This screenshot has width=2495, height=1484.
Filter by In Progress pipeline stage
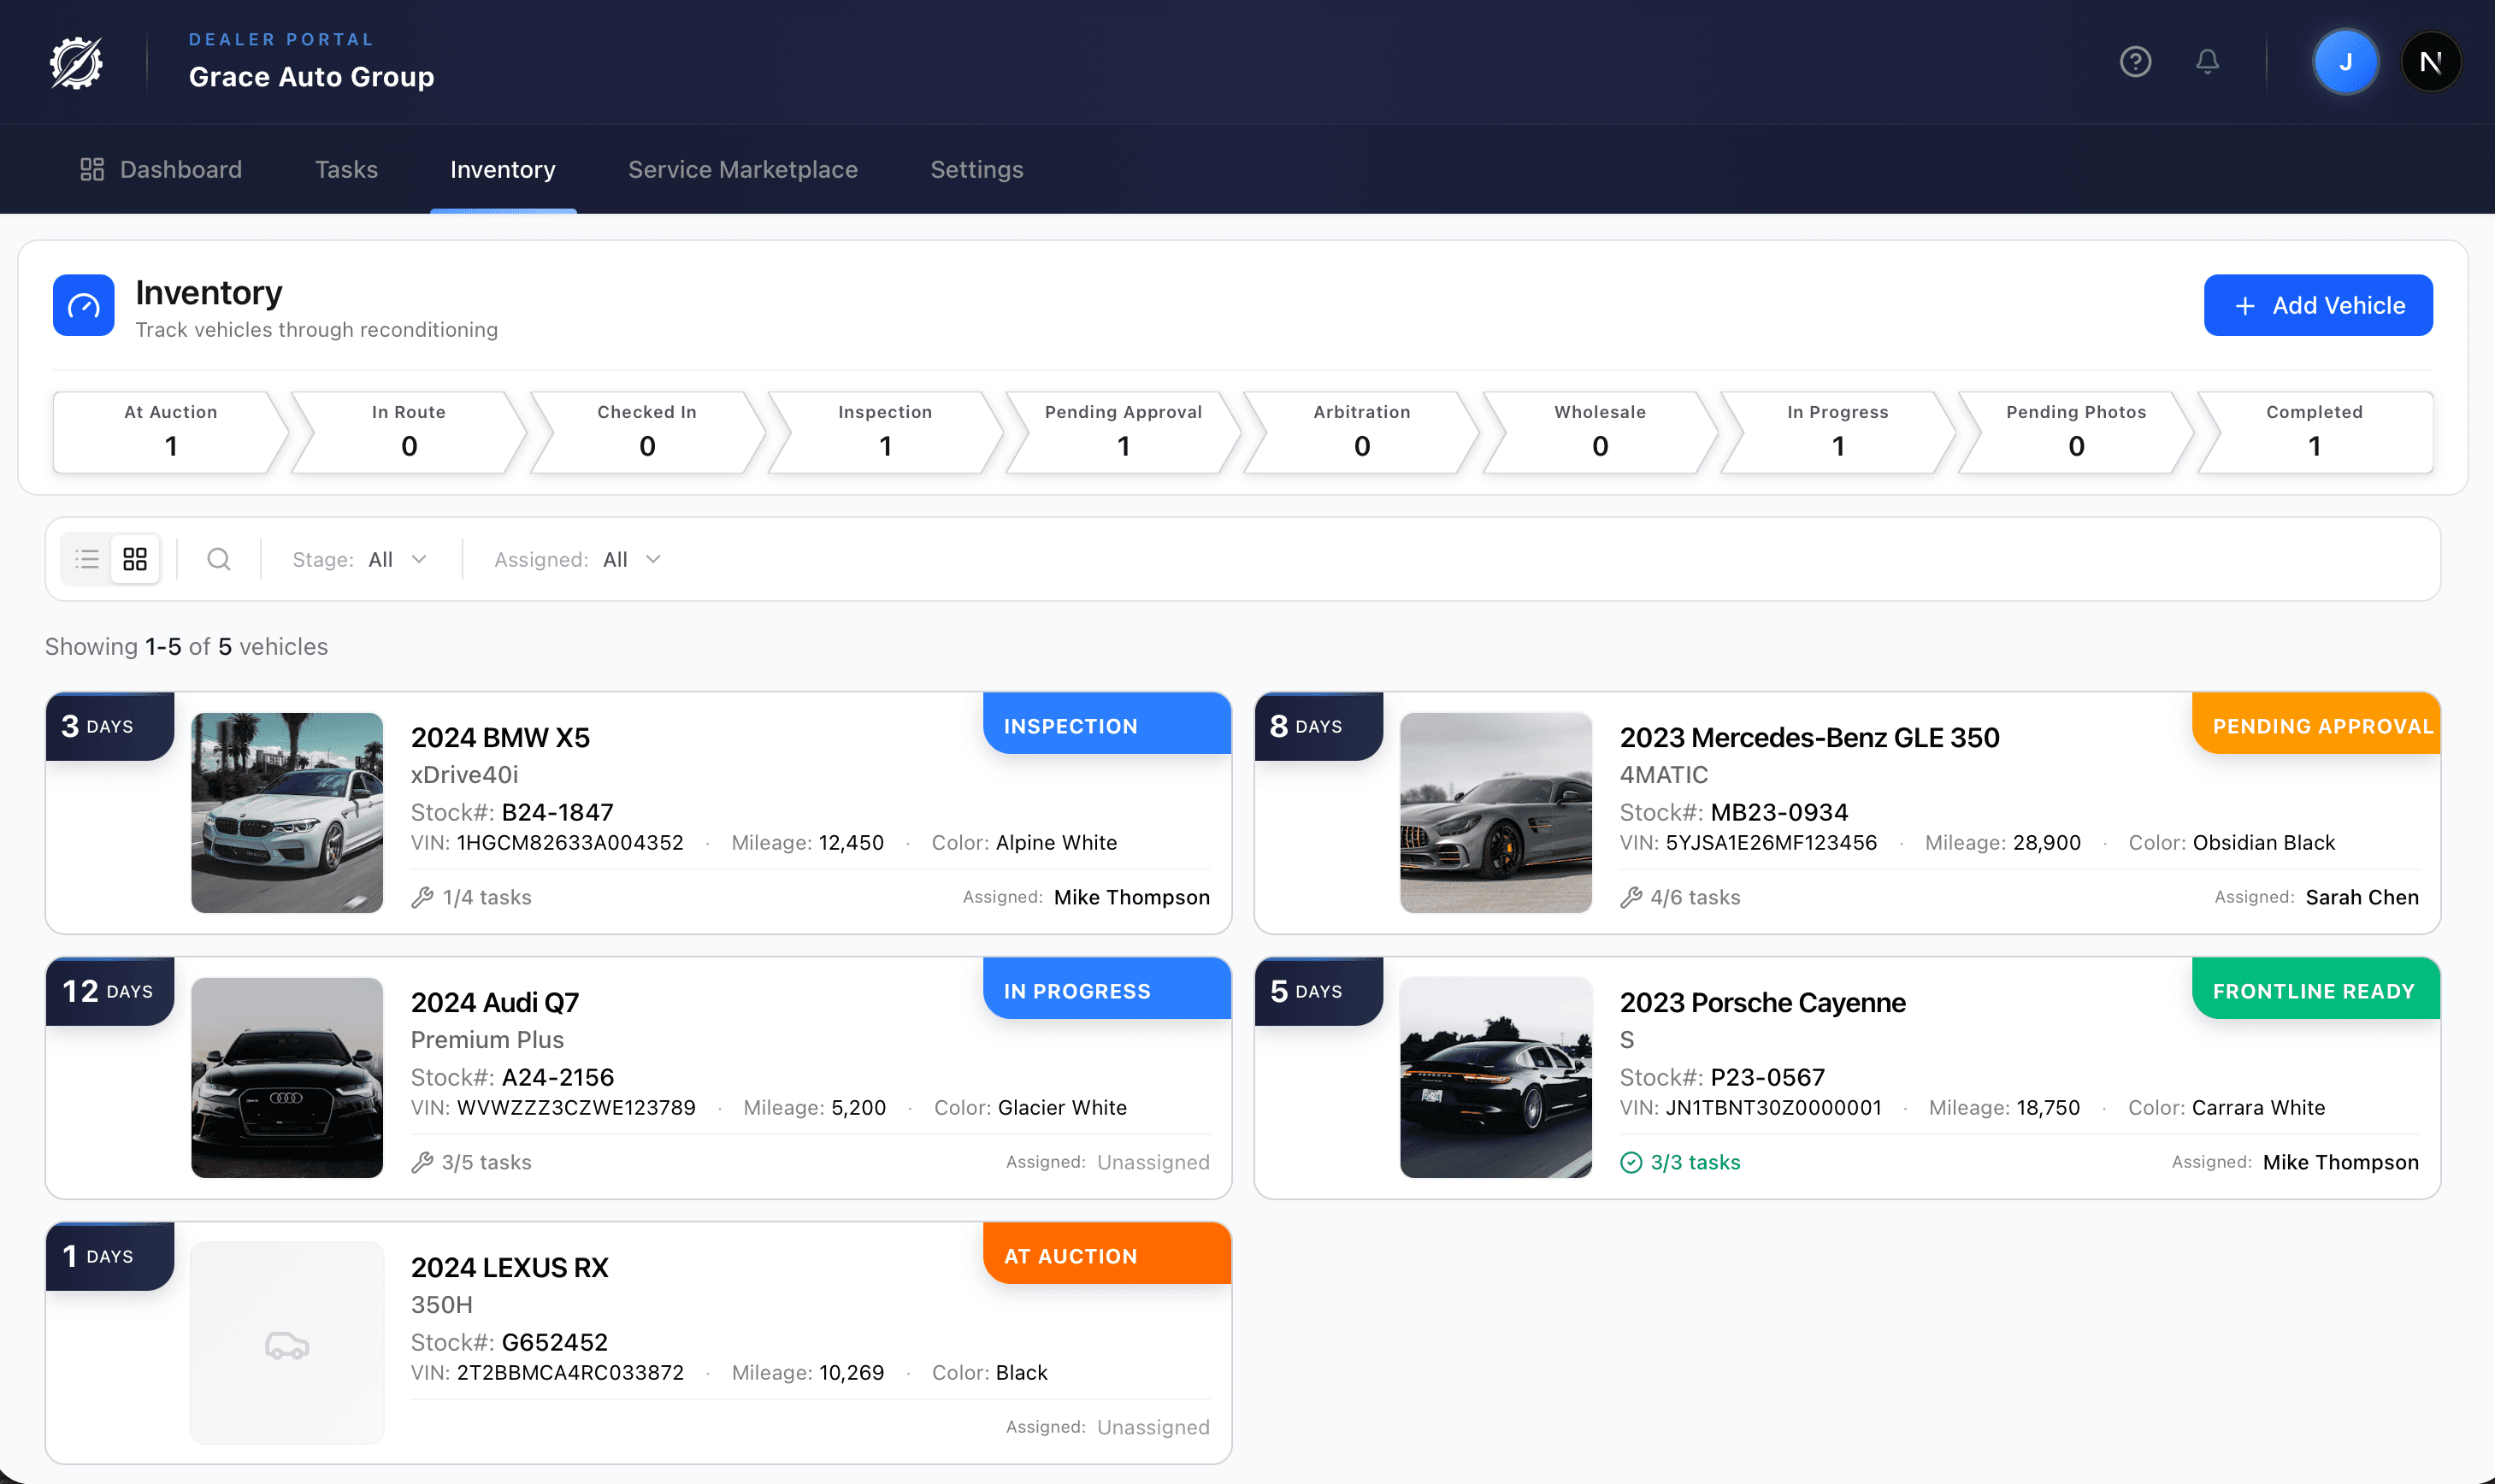1838,432
